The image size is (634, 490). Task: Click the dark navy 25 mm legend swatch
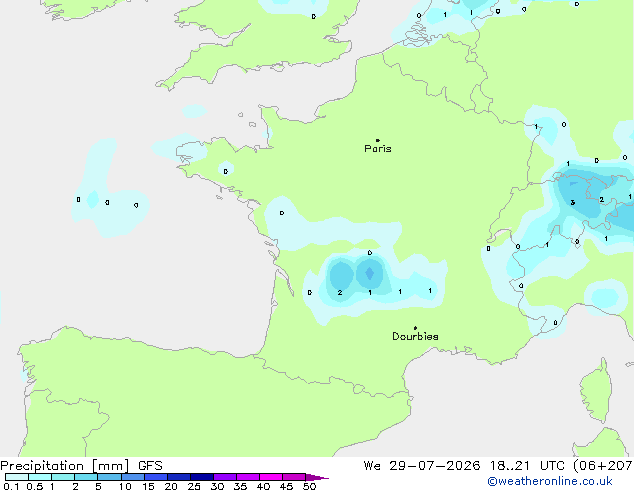coord(202,477)
